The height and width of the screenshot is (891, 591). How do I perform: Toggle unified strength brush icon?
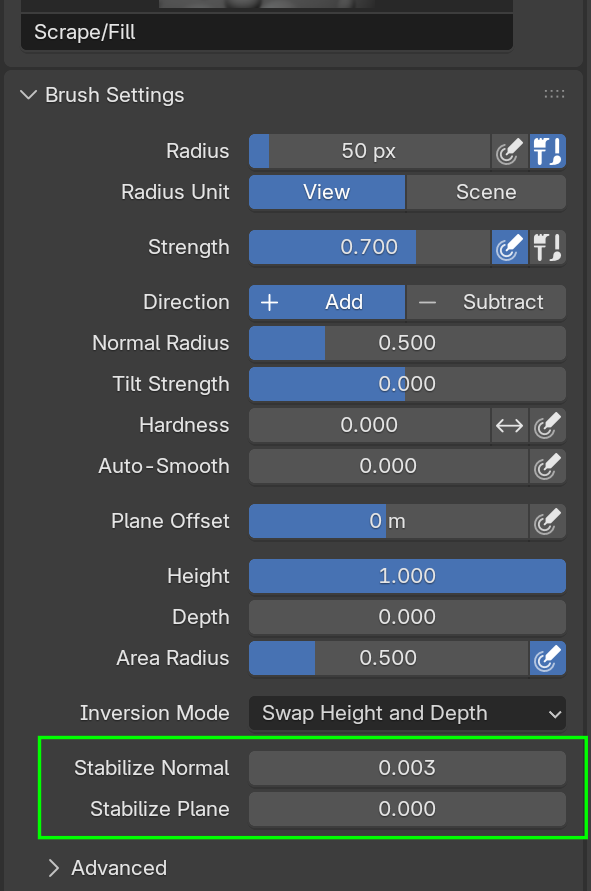pyautogui.click(x=548, y=247)
